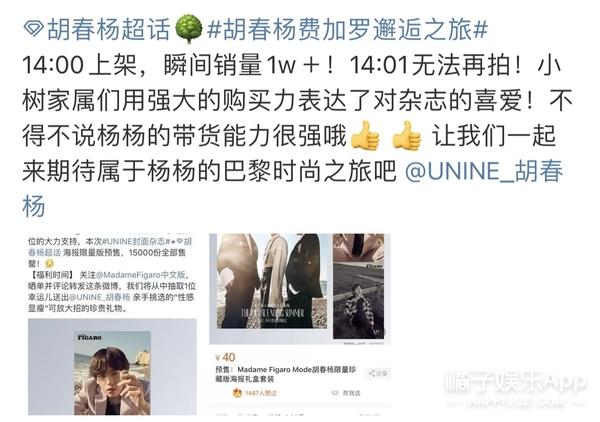Click the second thumbs-up emoji
This screenshot has height=422, width=600.
tap(407, 135)
